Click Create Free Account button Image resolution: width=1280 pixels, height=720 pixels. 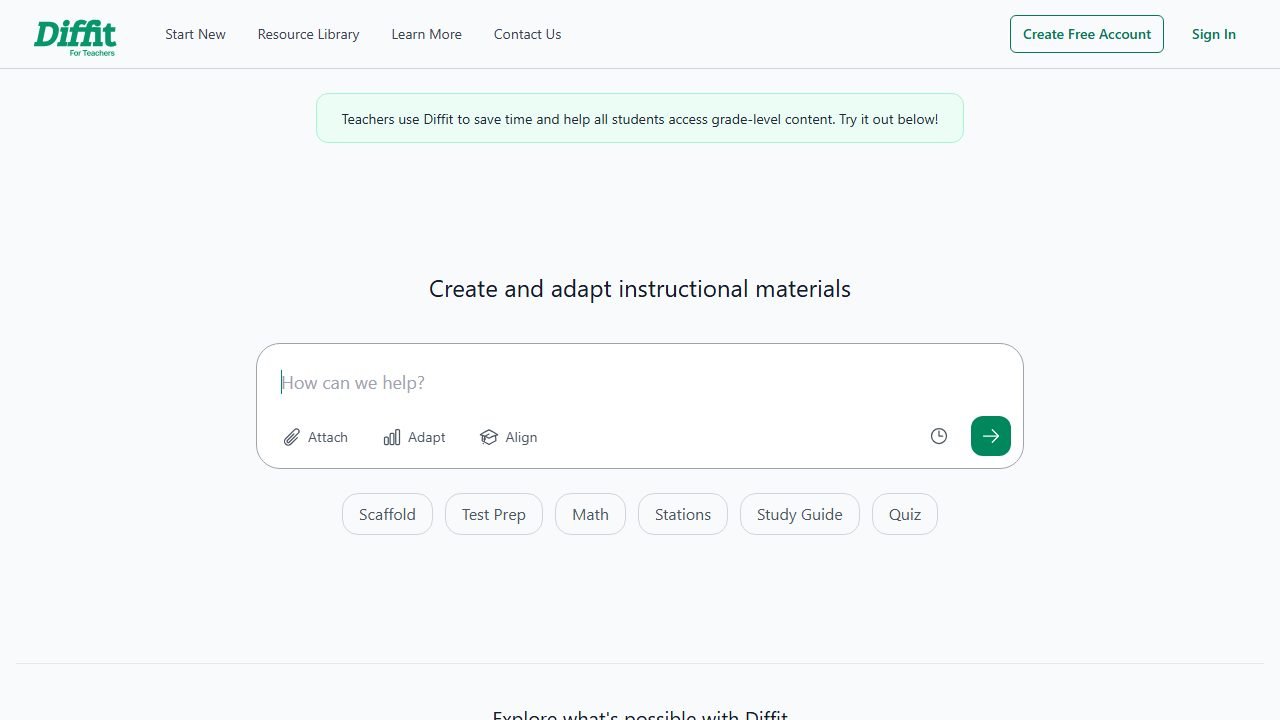pos(1087,34)
